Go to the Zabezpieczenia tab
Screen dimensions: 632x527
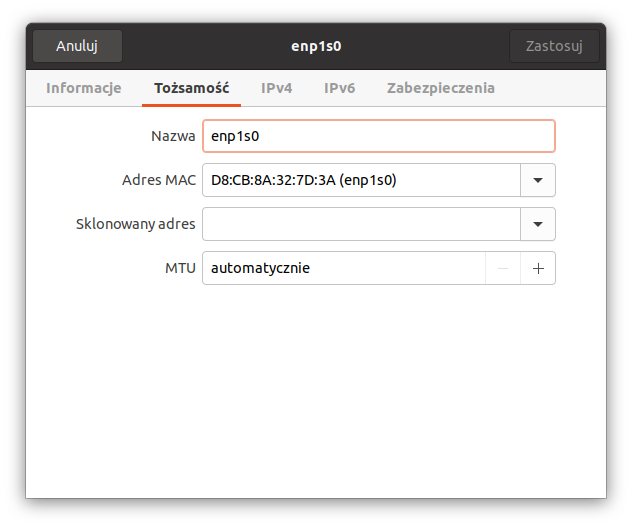tap(441, 88)
